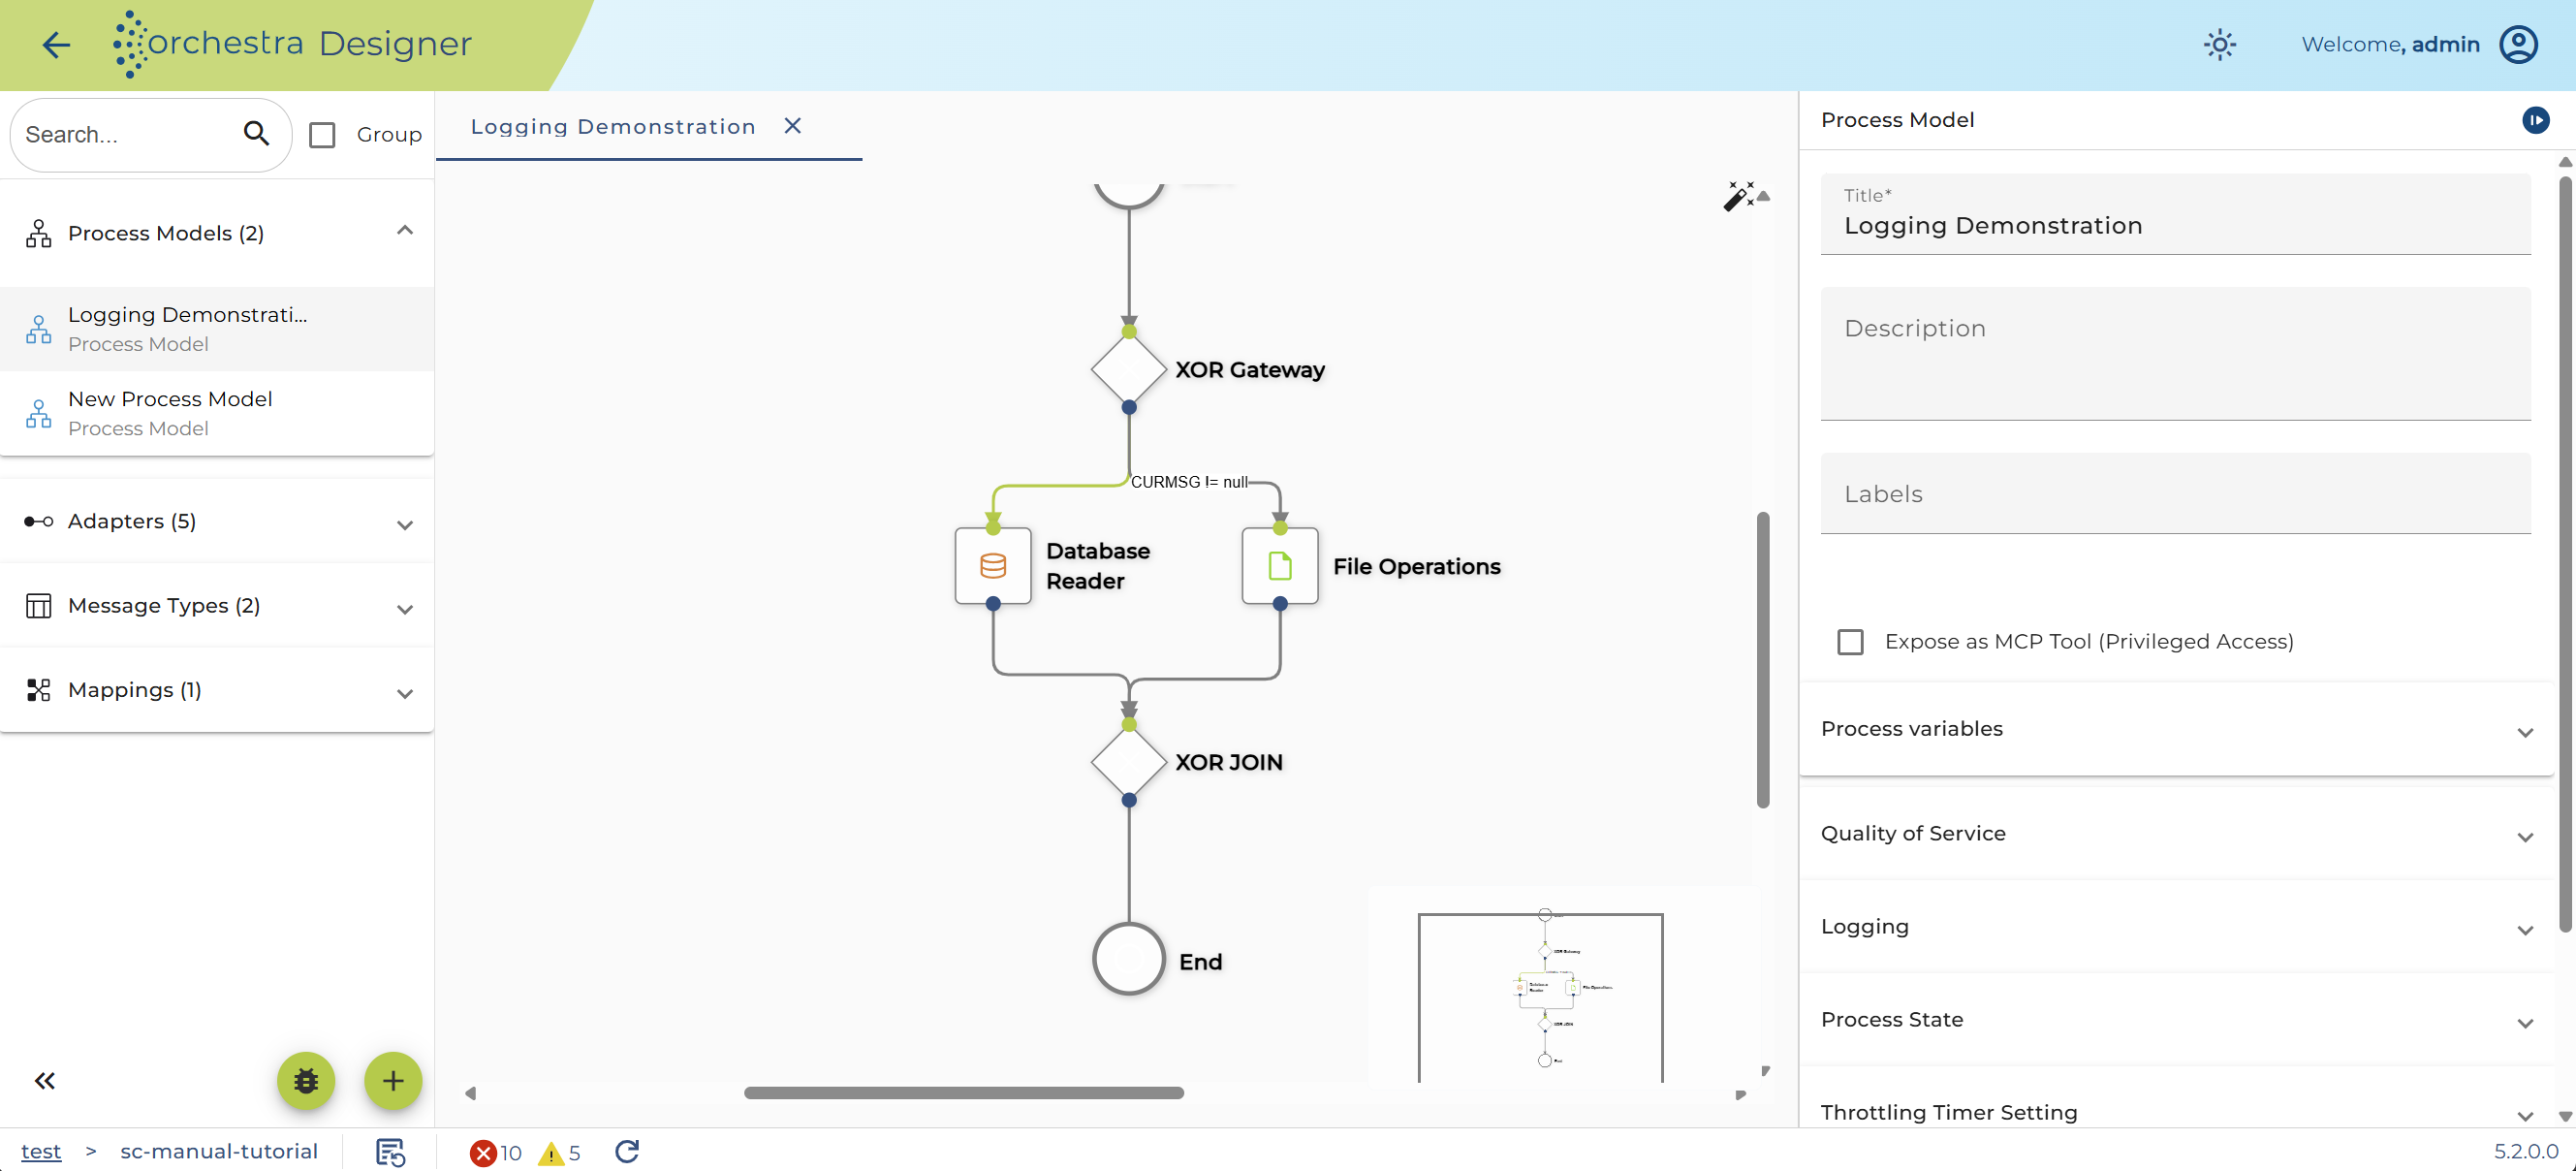Click the red error count indicator
The image size is (2576, 1171).
point(496,1152)
